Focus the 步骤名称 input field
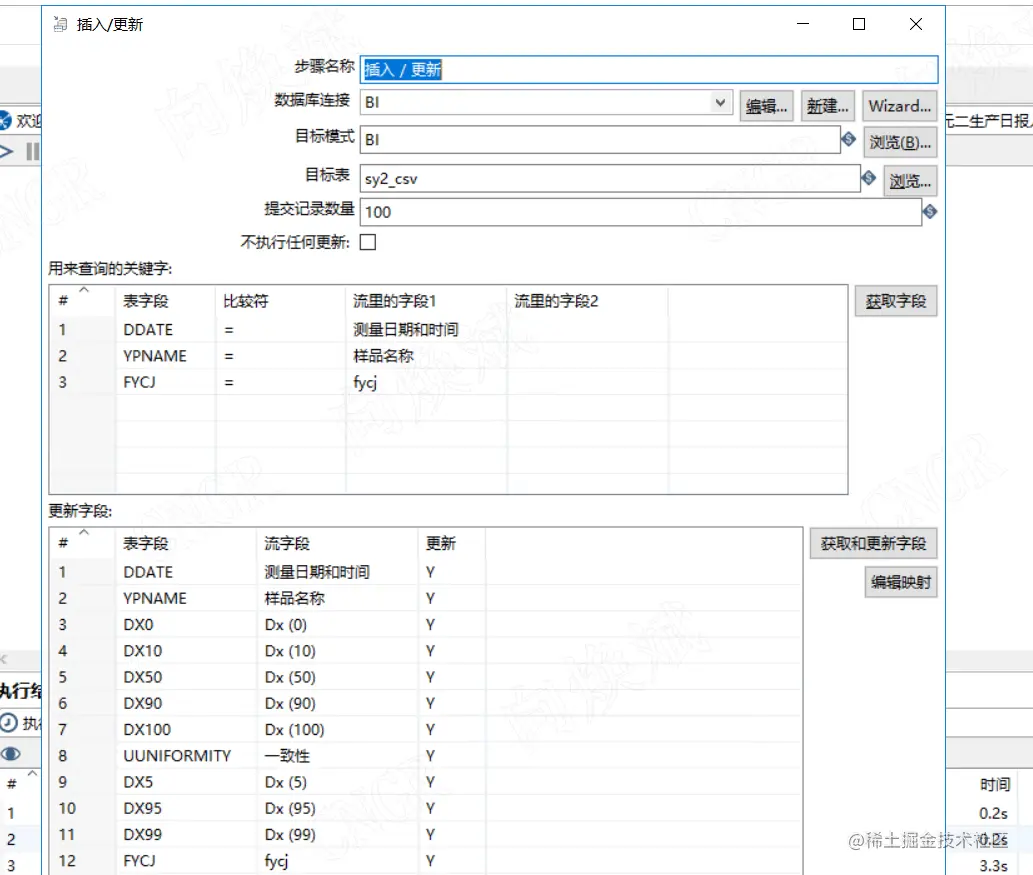Image resolution: width=1033 pixels, height=875 pixels. [x=649, y=69]
